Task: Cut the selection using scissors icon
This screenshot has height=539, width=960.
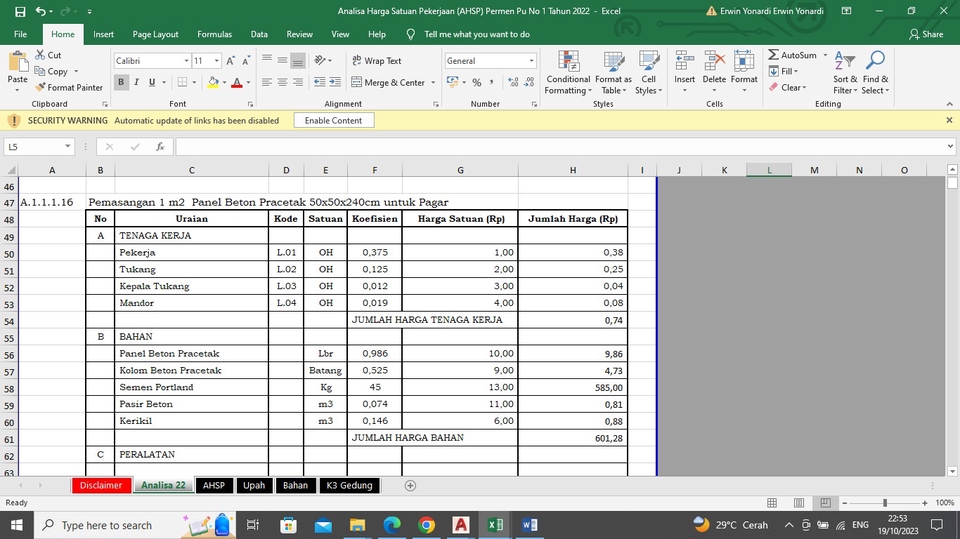Action: 48,55
